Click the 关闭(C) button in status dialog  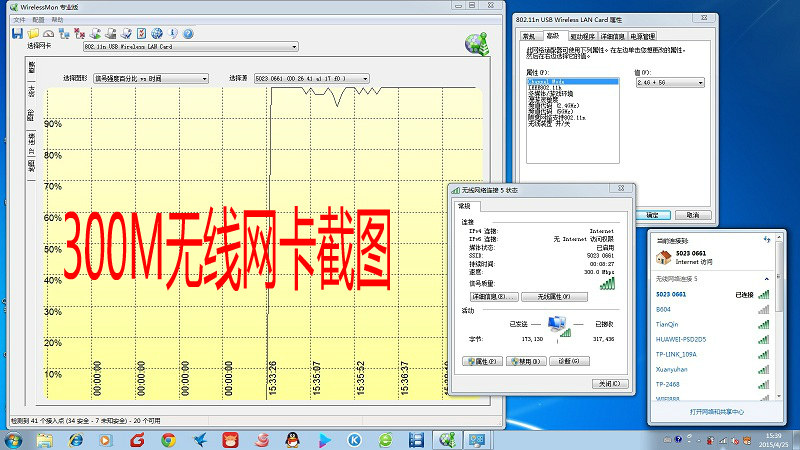[x=610, y=384]
